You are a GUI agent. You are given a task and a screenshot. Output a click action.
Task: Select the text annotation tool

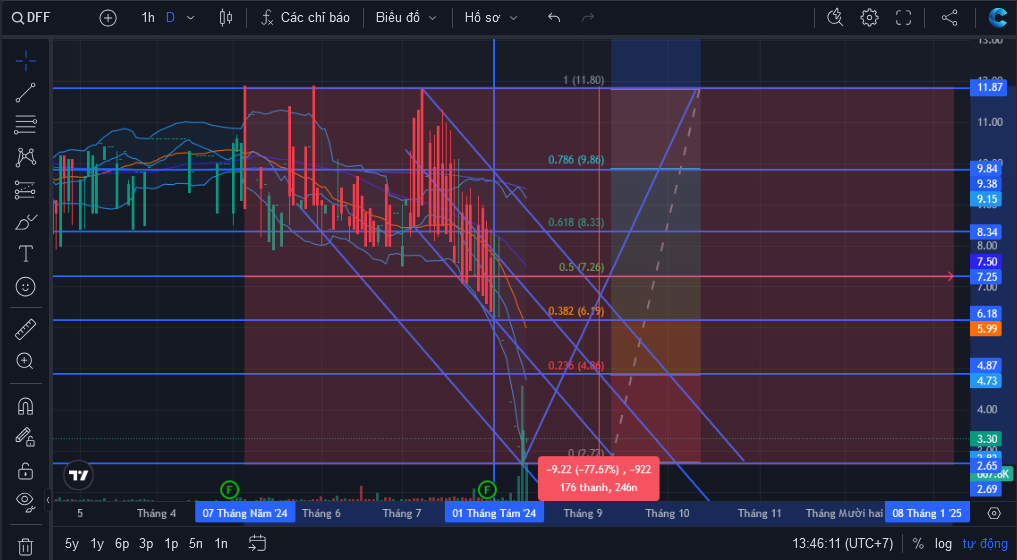click(25, 254)
